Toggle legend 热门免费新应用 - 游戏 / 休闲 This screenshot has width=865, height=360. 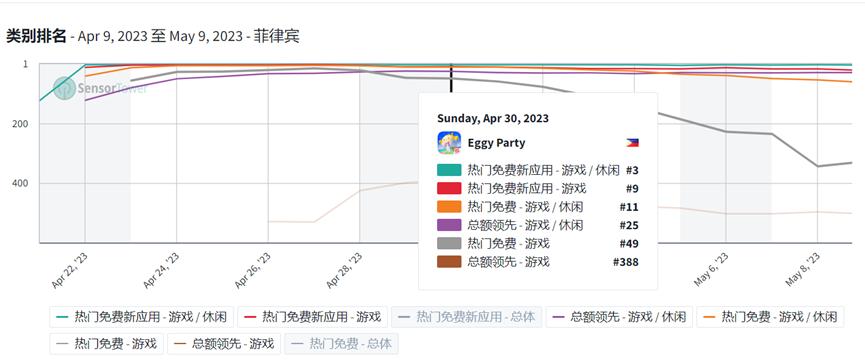coord(142,317)
